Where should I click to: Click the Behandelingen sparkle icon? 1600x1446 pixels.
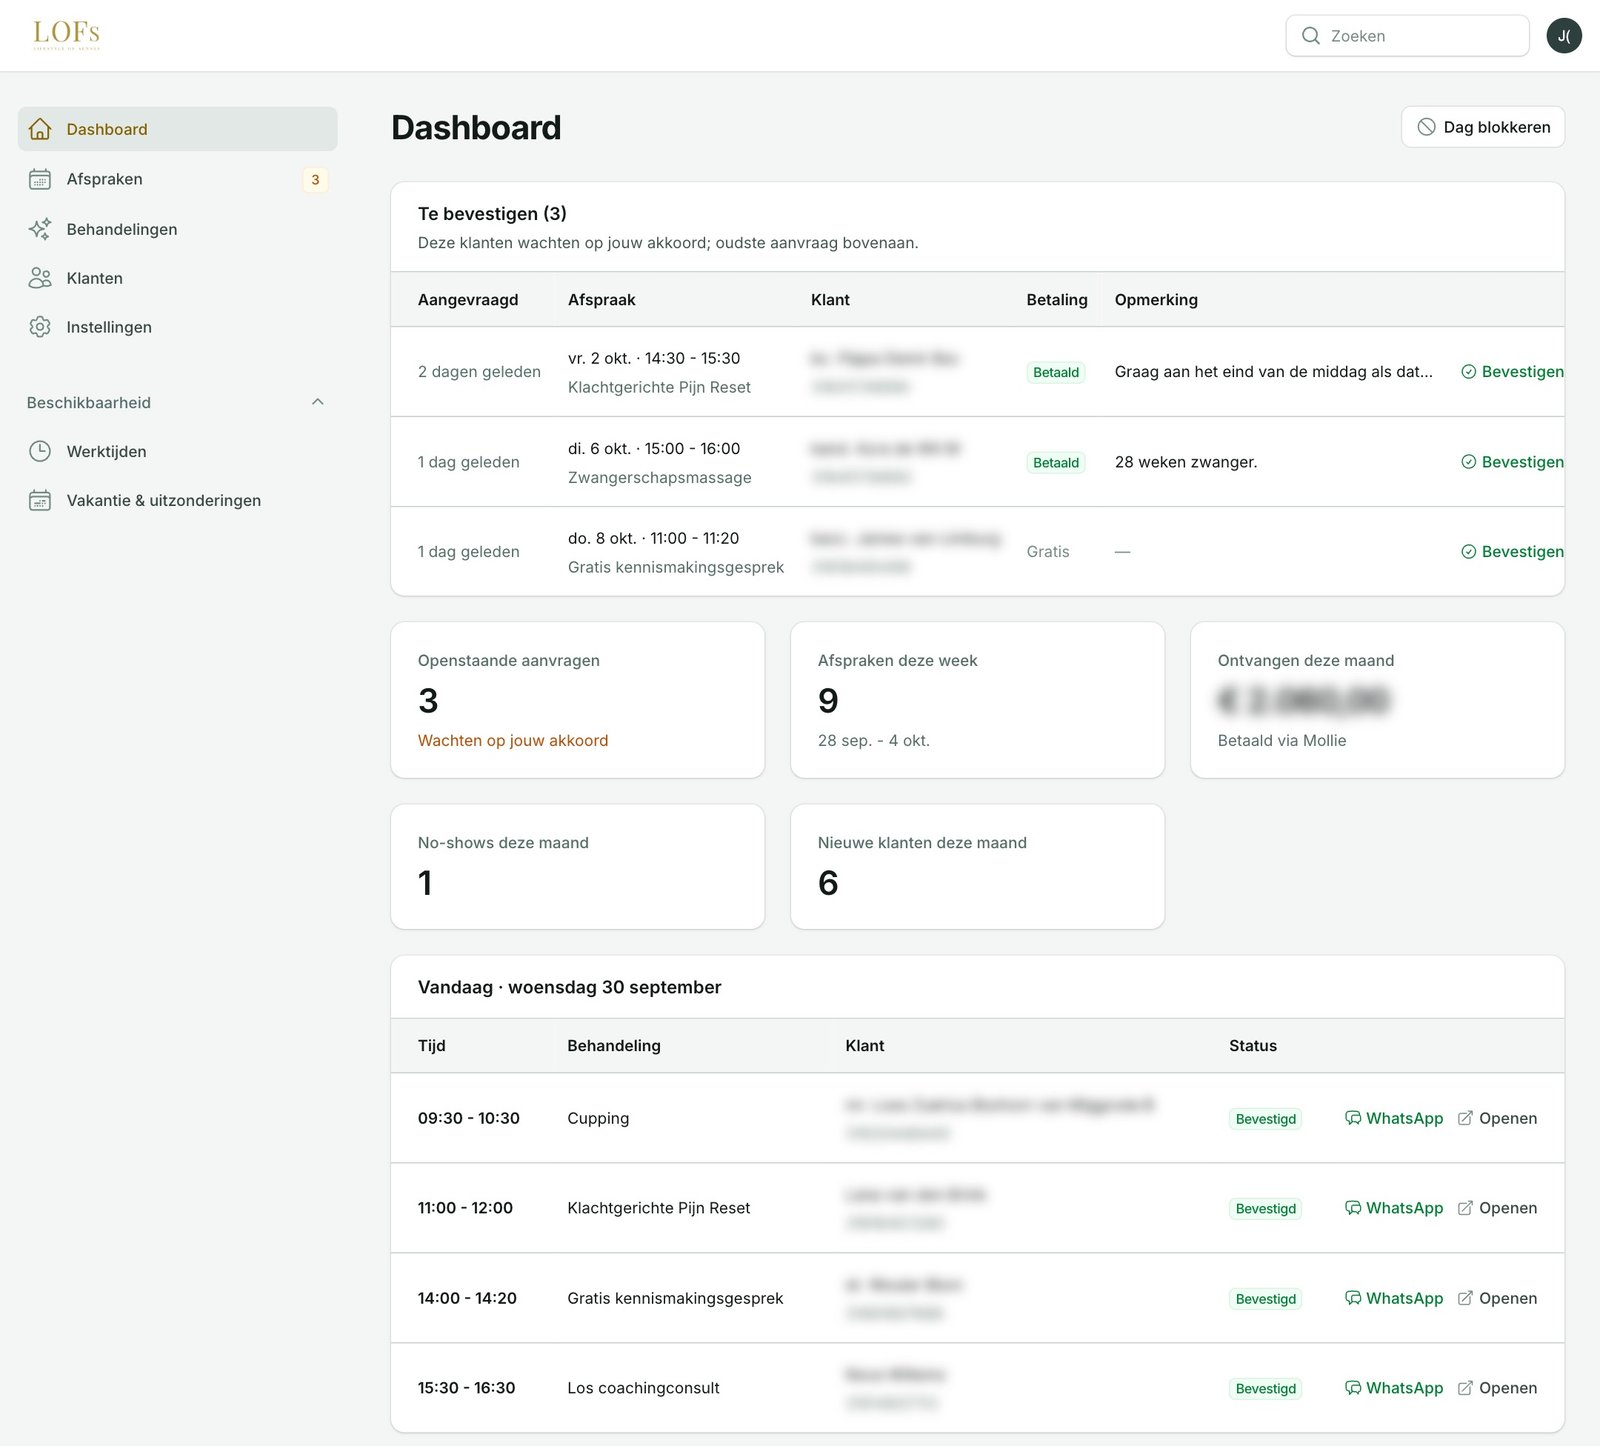[40, 229]
